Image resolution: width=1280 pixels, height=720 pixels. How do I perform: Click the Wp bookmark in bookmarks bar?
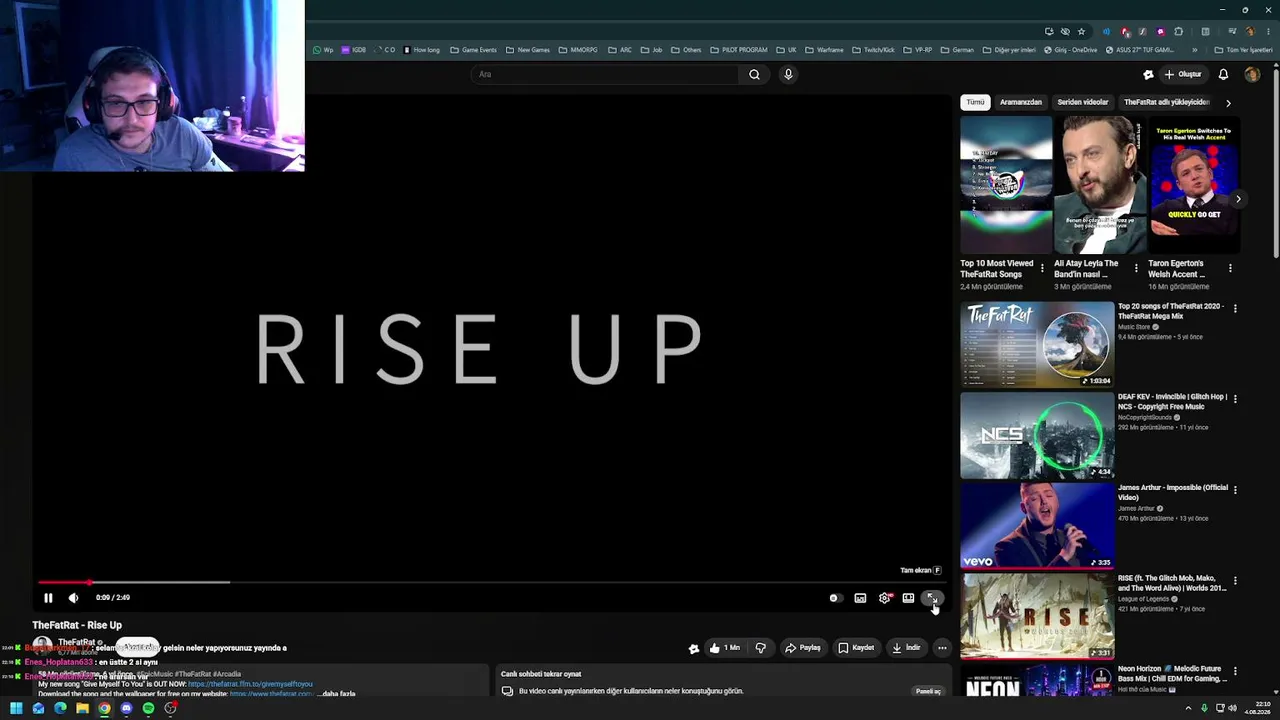[x=323, y=50]
